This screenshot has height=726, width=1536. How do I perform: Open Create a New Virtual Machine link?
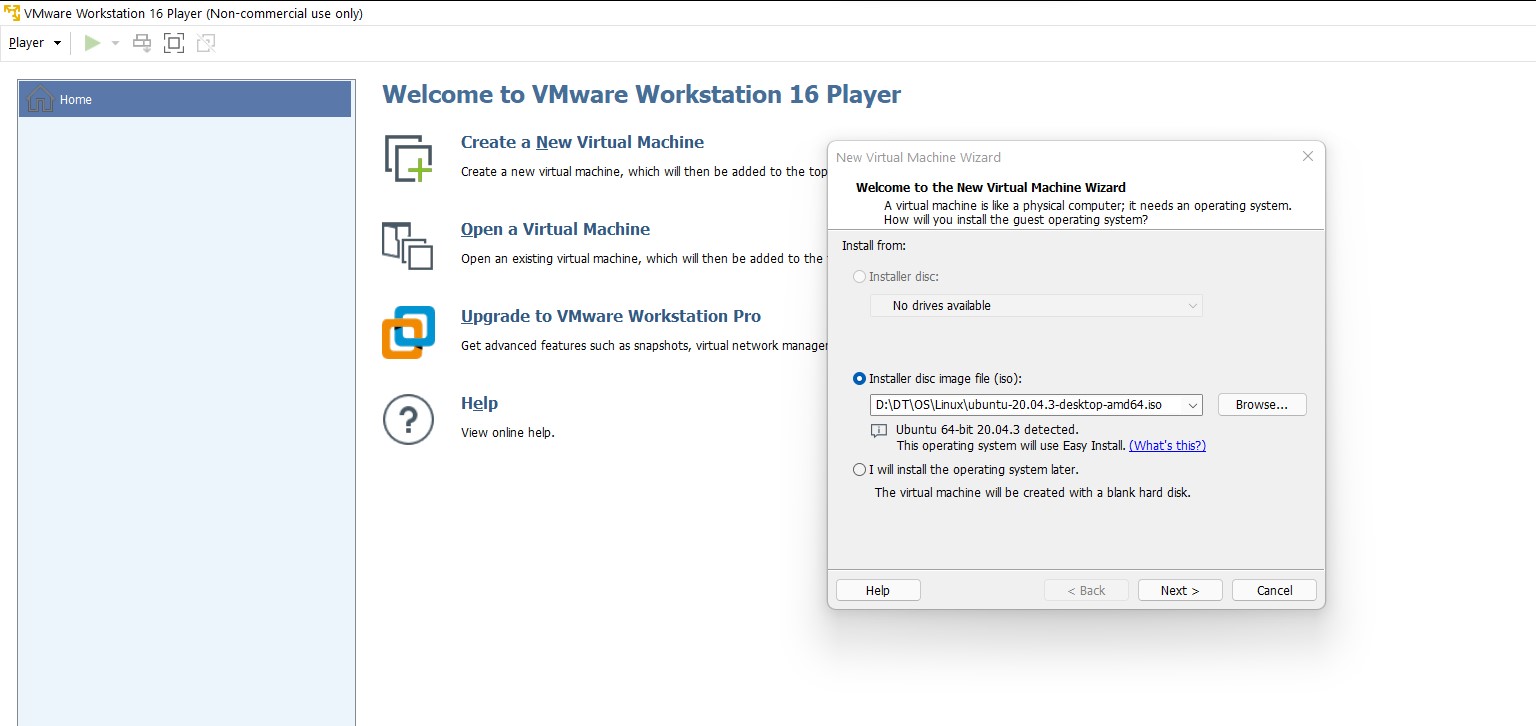(x=582, y=142)
